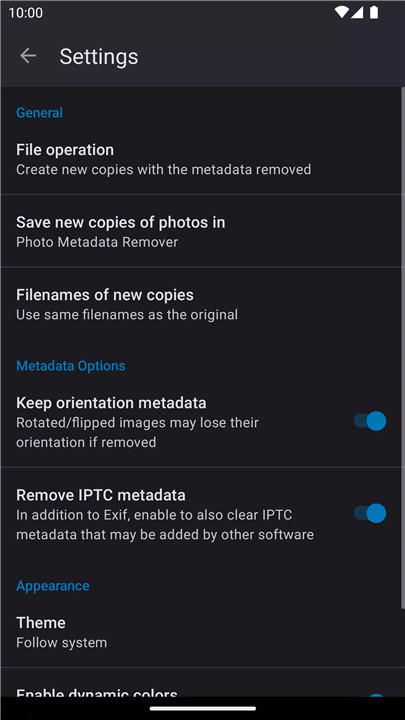Tap the Remove IPTC metadata title

click(101, 495)
